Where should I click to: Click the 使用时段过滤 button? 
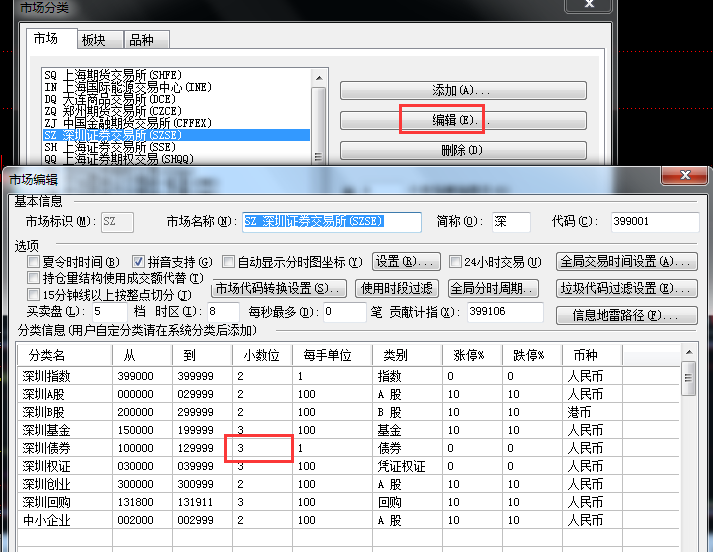(397, 288)
